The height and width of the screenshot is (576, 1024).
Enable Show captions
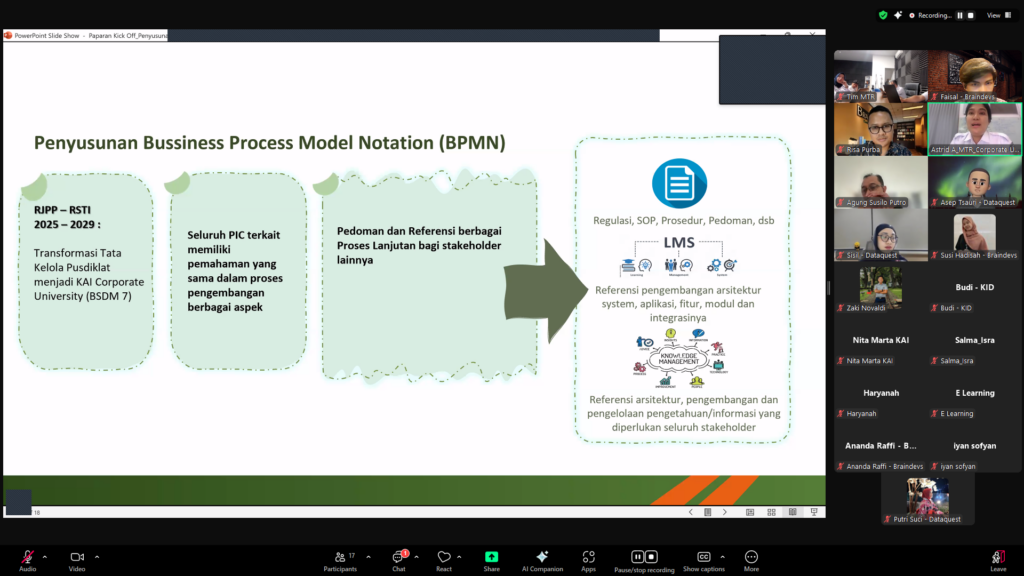(703, 558)
